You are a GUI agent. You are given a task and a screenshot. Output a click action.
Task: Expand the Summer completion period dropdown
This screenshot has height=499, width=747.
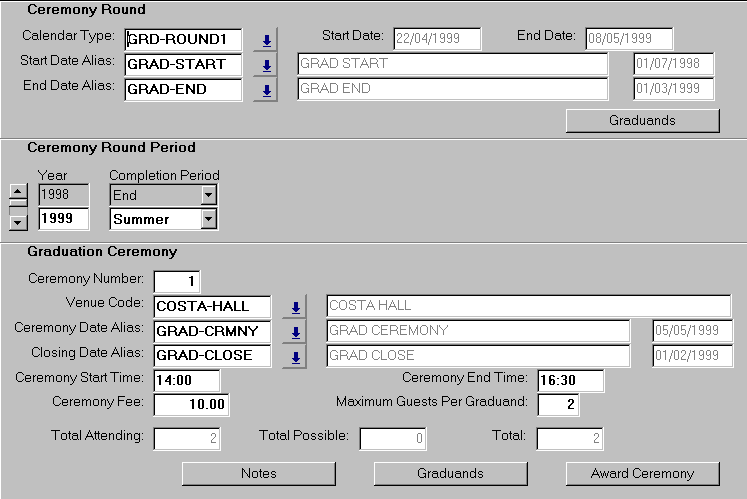click(x=208, y=219)
